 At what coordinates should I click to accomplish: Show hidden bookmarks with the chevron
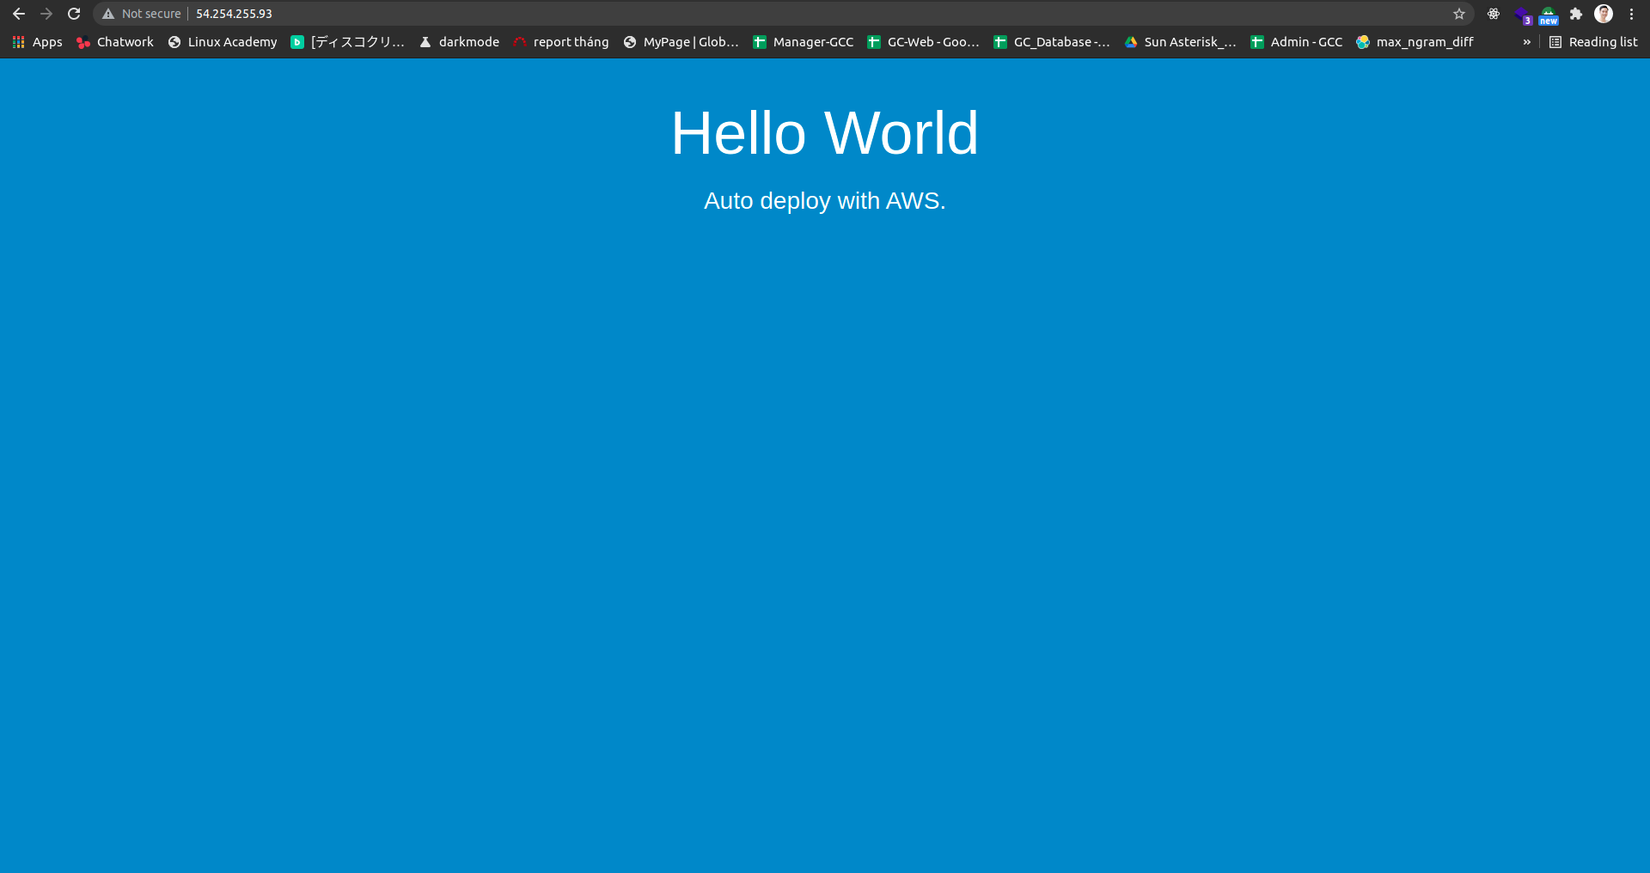point(1526,42)
